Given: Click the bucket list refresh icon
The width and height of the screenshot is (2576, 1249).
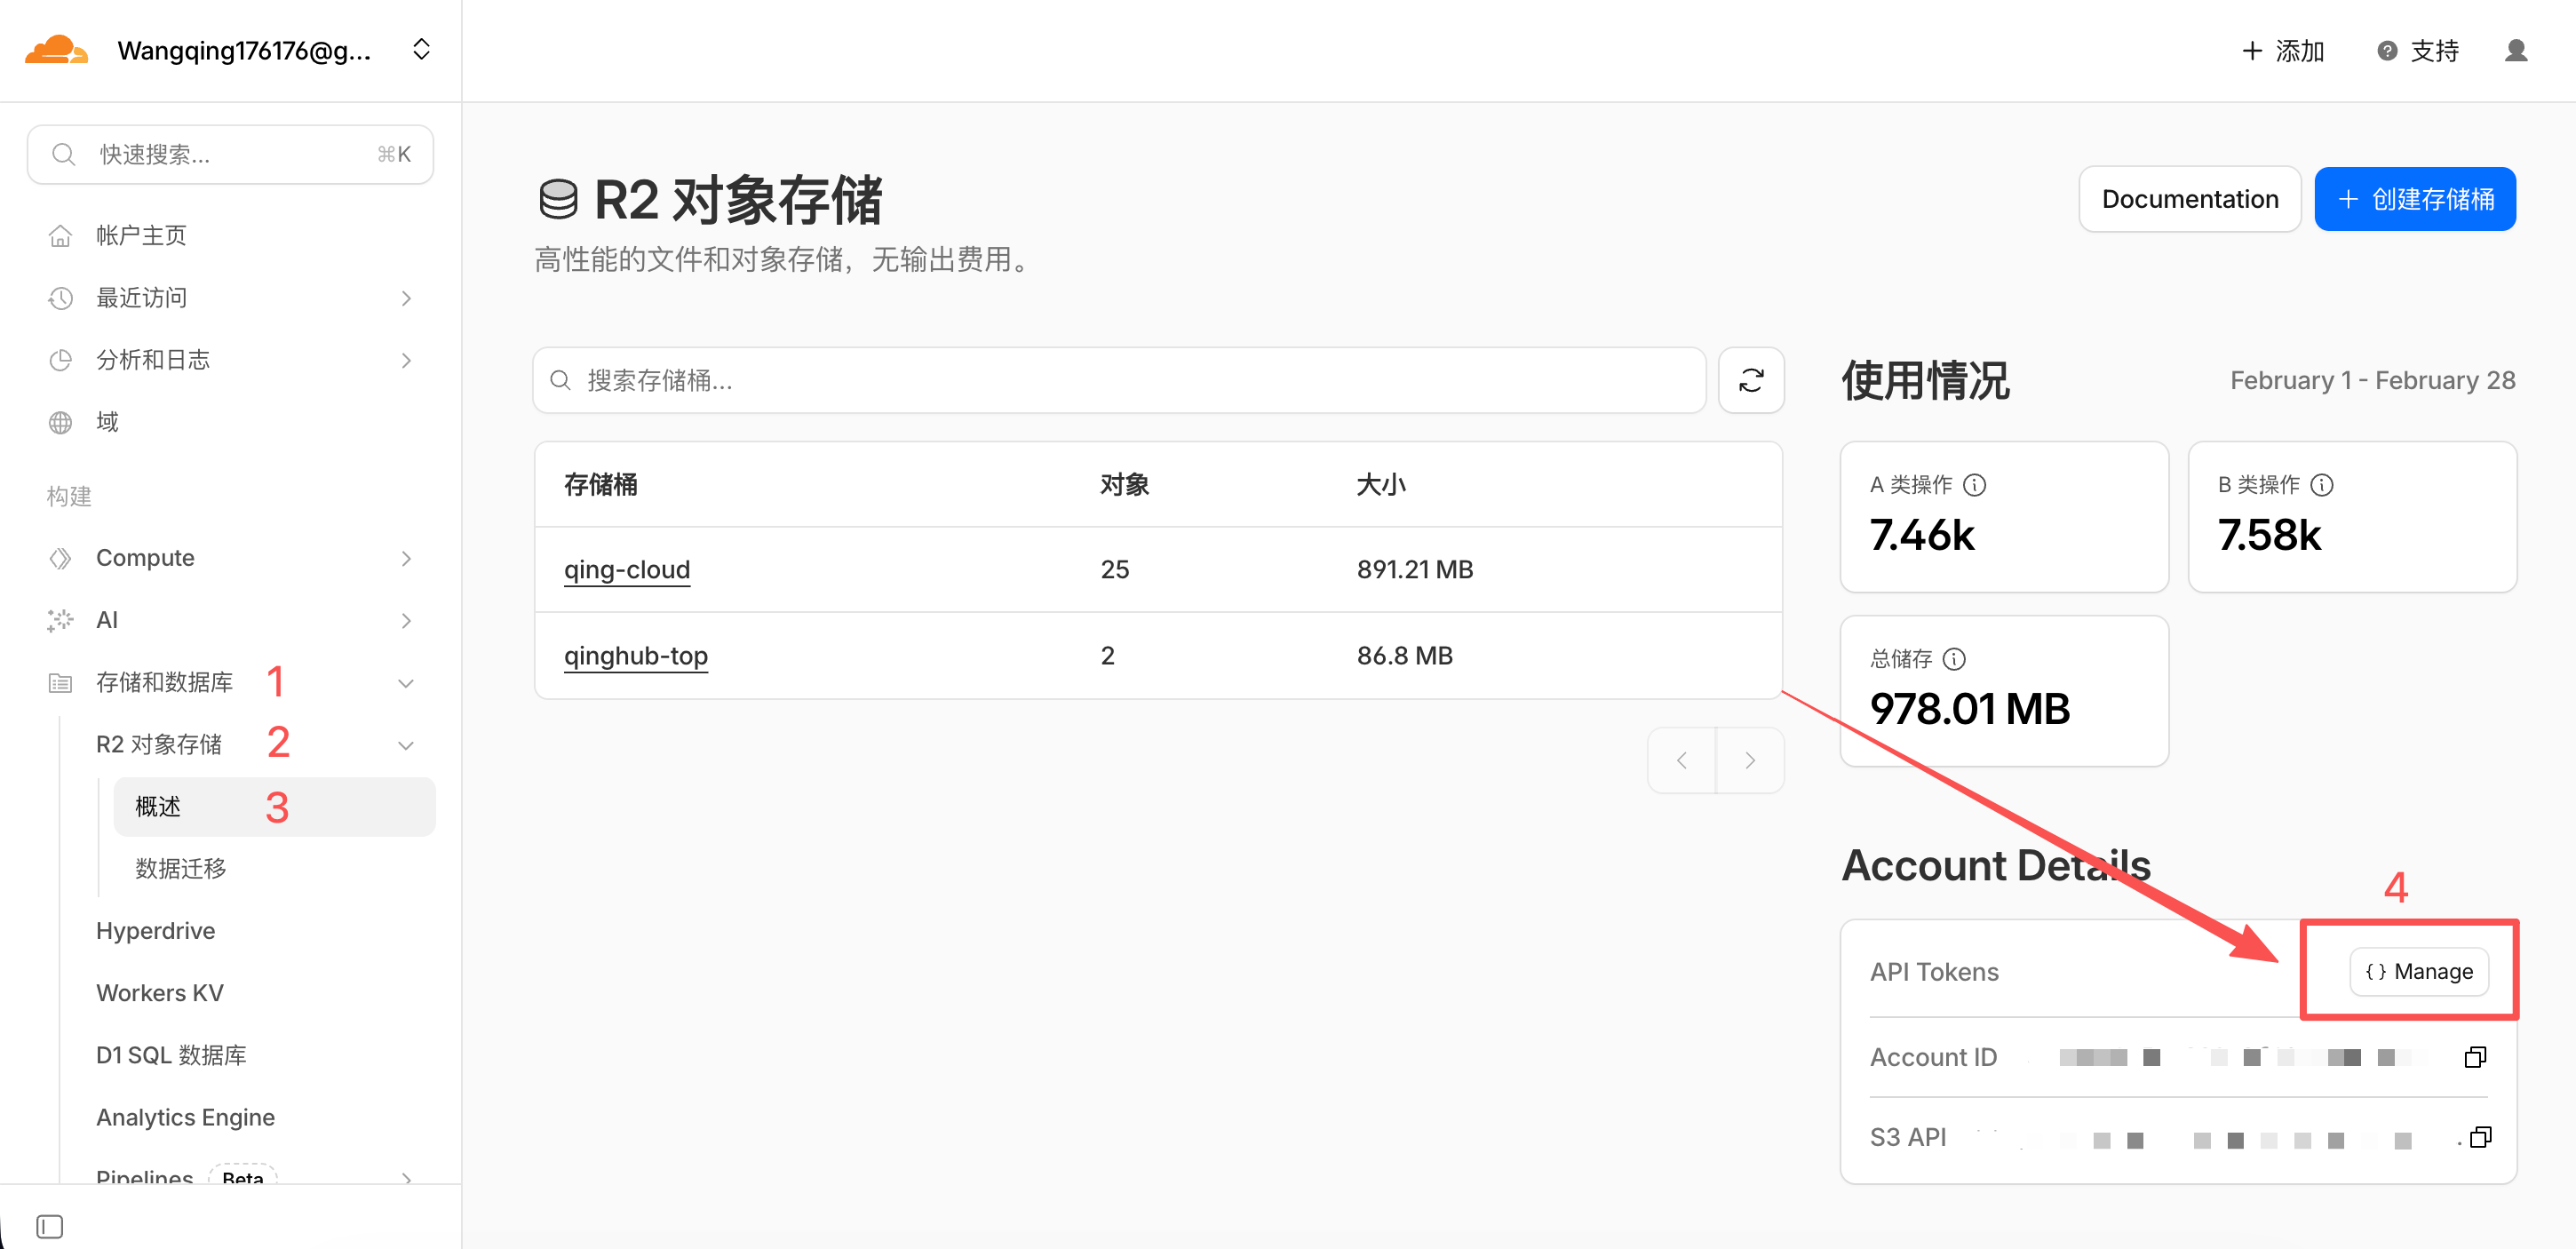Looking at the screenshot, I should click(x=1750, y=380).
